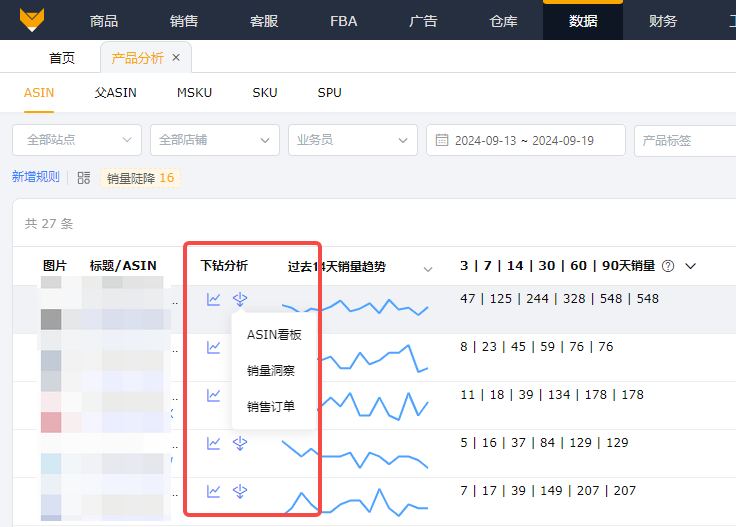Click sales values 7 | 17 | 39 | 149
The width and height of the screenshot is (736, 527).
[548, 490]
